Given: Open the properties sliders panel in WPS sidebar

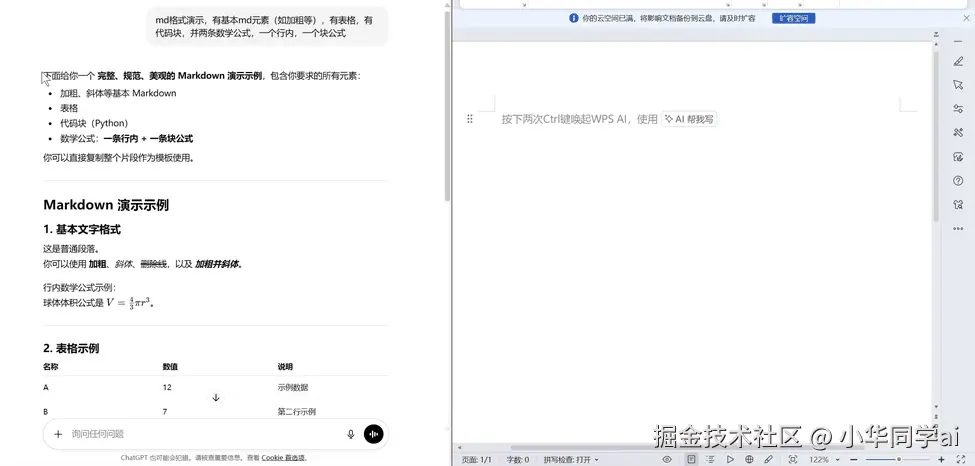Looking at the screenshot, I should [x=958, y=109].
